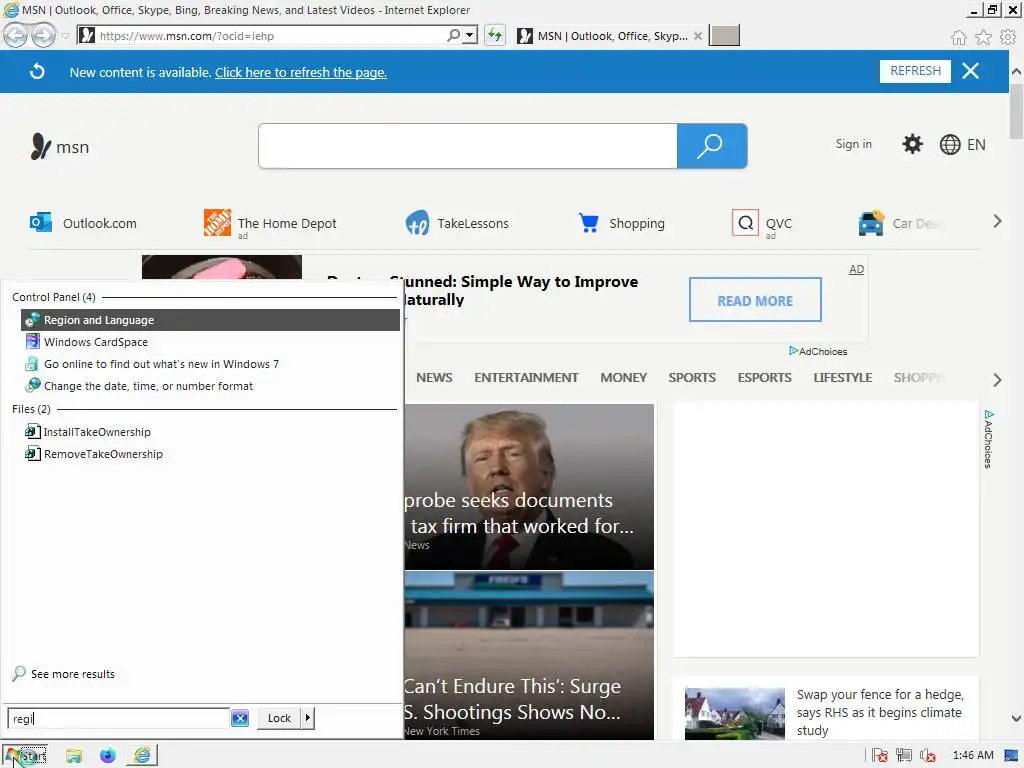Click the address bar search magnifier icon
The width and height of the screenshot is (1024, 768).
coord(453,35)
